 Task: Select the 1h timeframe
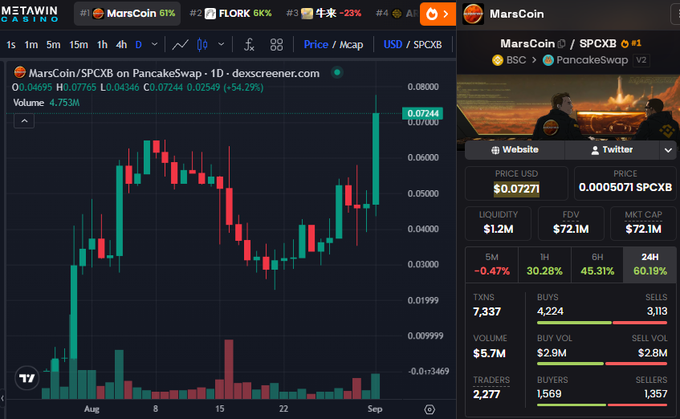pyautogui.click(x=102, y=45)
